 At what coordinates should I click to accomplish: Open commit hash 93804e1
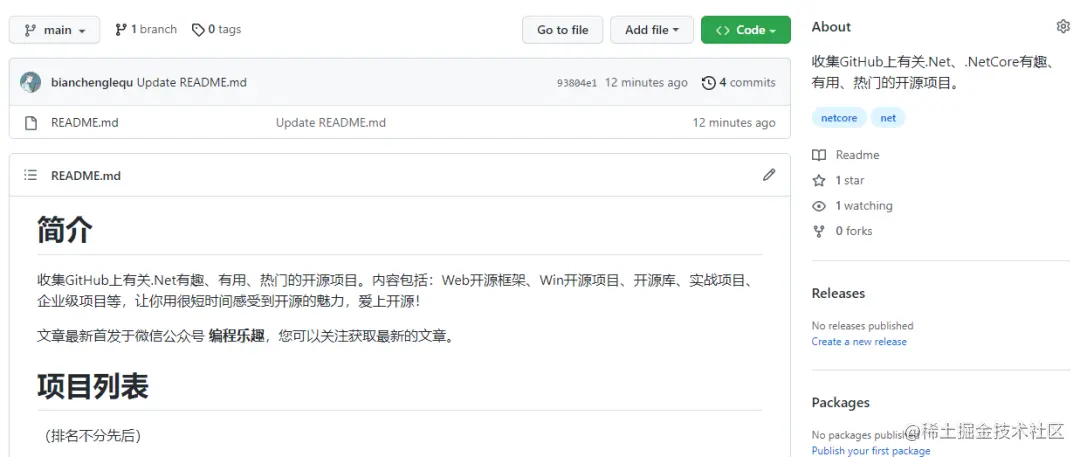(x=577, y=83)
